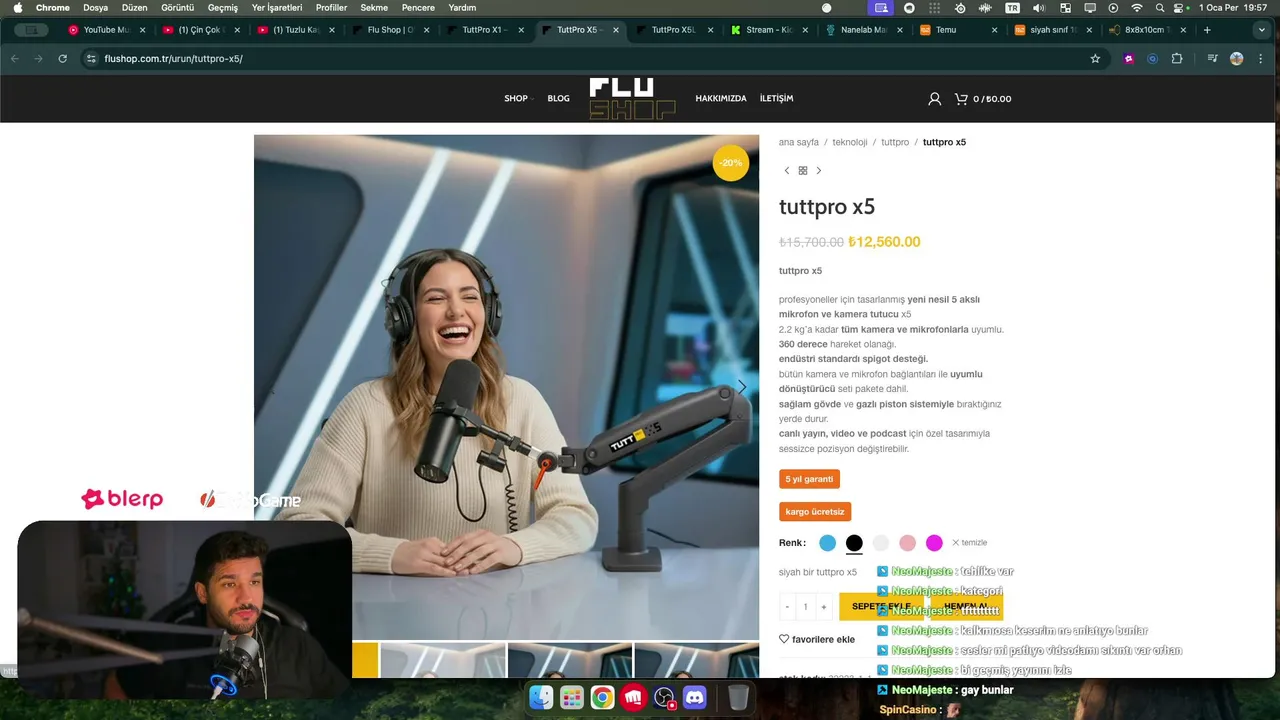This screenshot has width=1280, height=720.
Task: Click the HEMEN AL button
Action: click(x=966, y=606)
